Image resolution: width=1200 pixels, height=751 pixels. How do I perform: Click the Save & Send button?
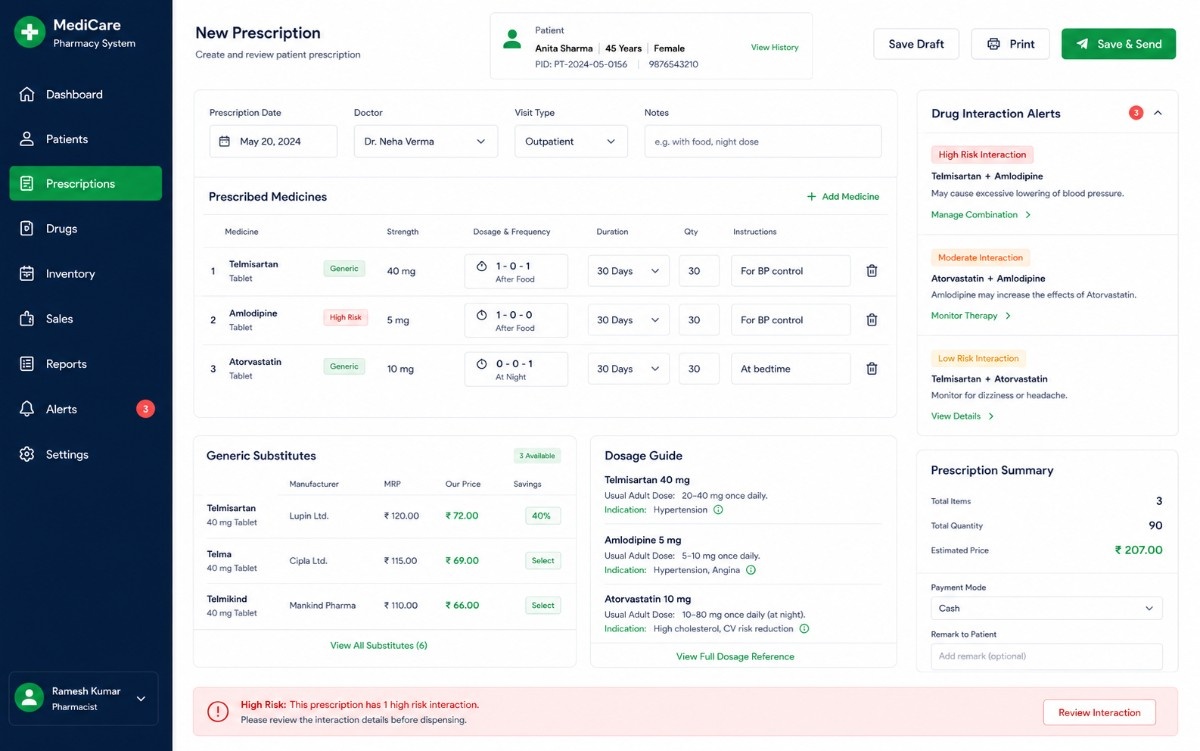[x=1119, y=44]
